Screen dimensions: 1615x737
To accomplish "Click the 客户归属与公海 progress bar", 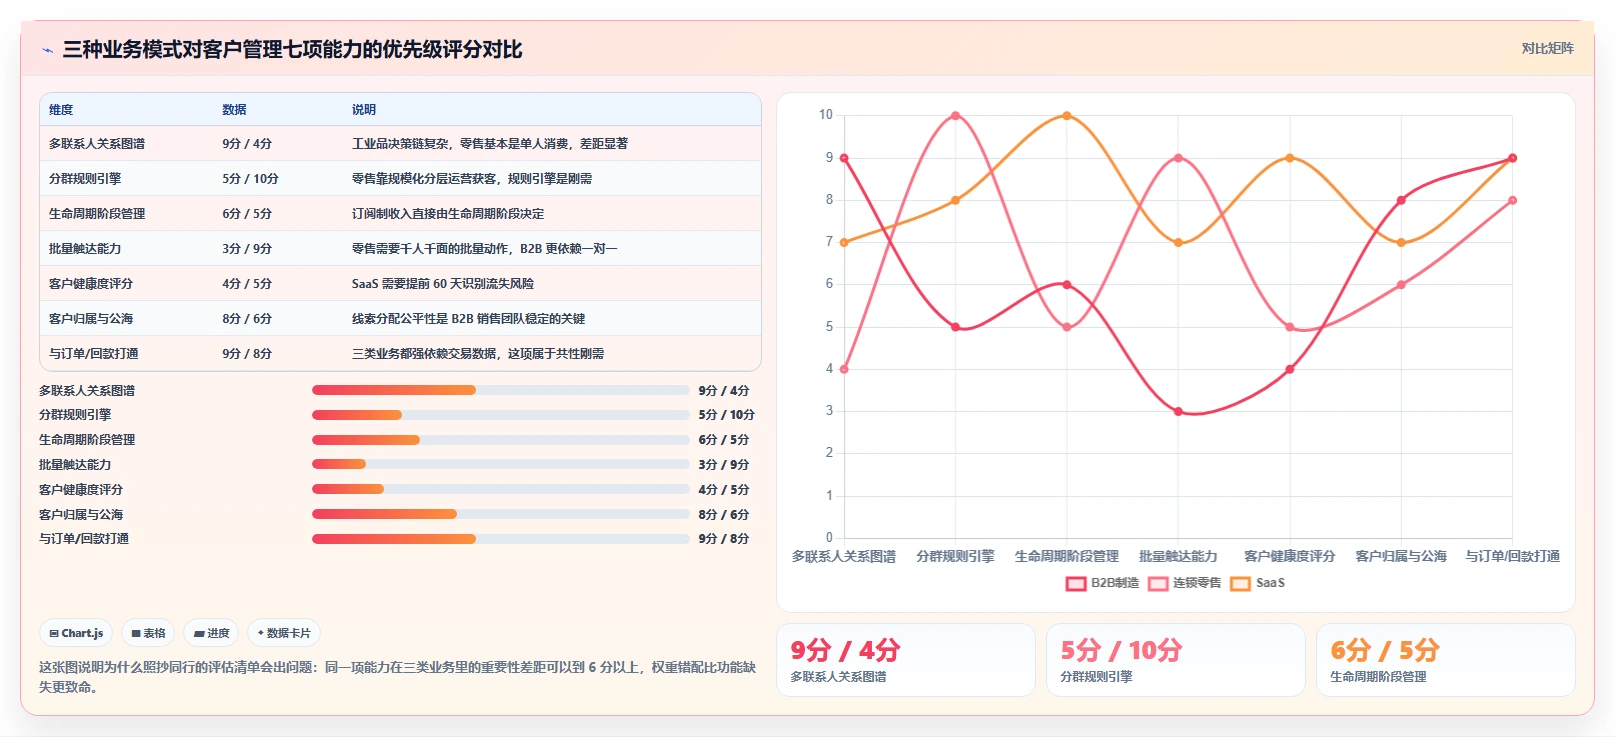I will point(501,514).
